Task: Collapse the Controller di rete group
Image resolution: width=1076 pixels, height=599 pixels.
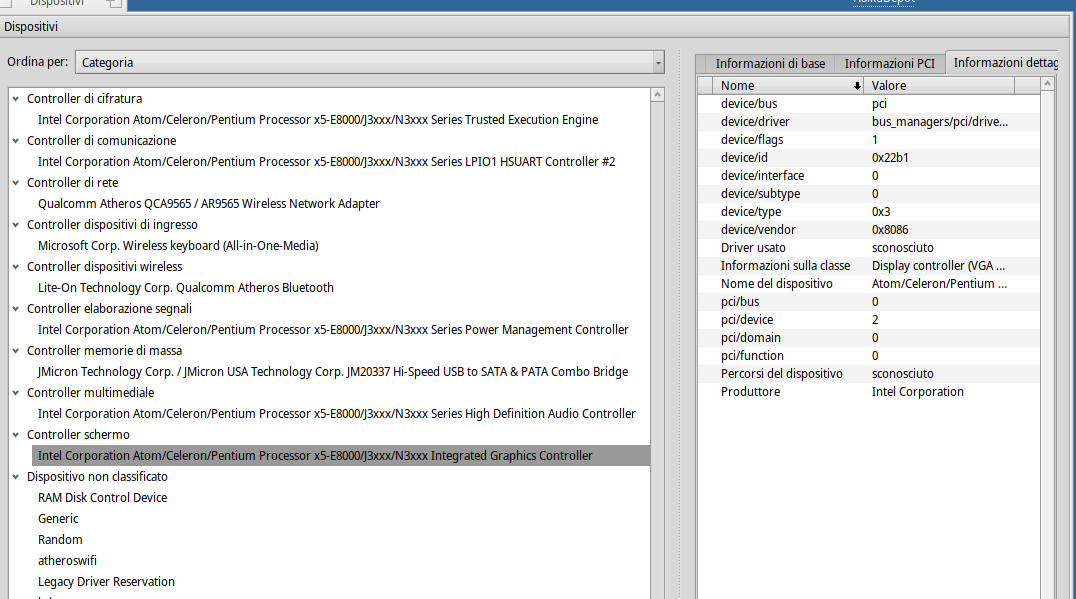Action: coord(16,183)
